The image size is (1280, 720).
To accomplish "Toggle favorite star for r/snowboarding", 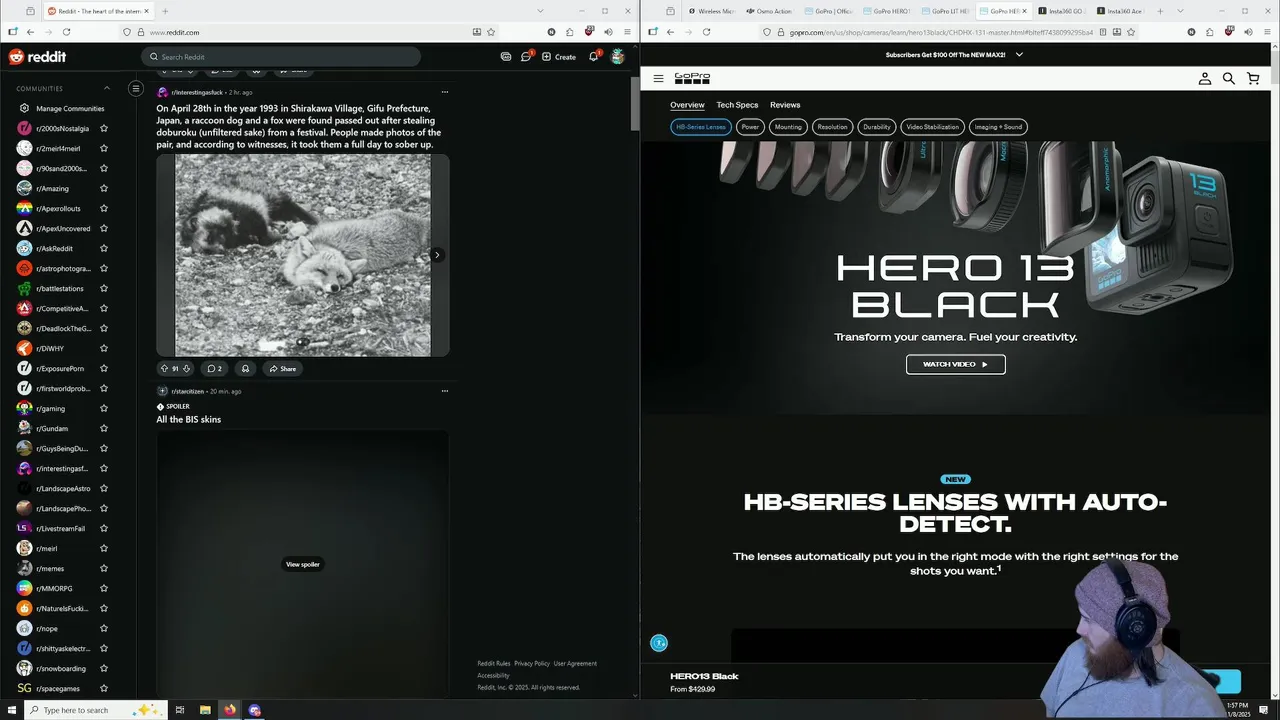I will [x=103, y=668].
